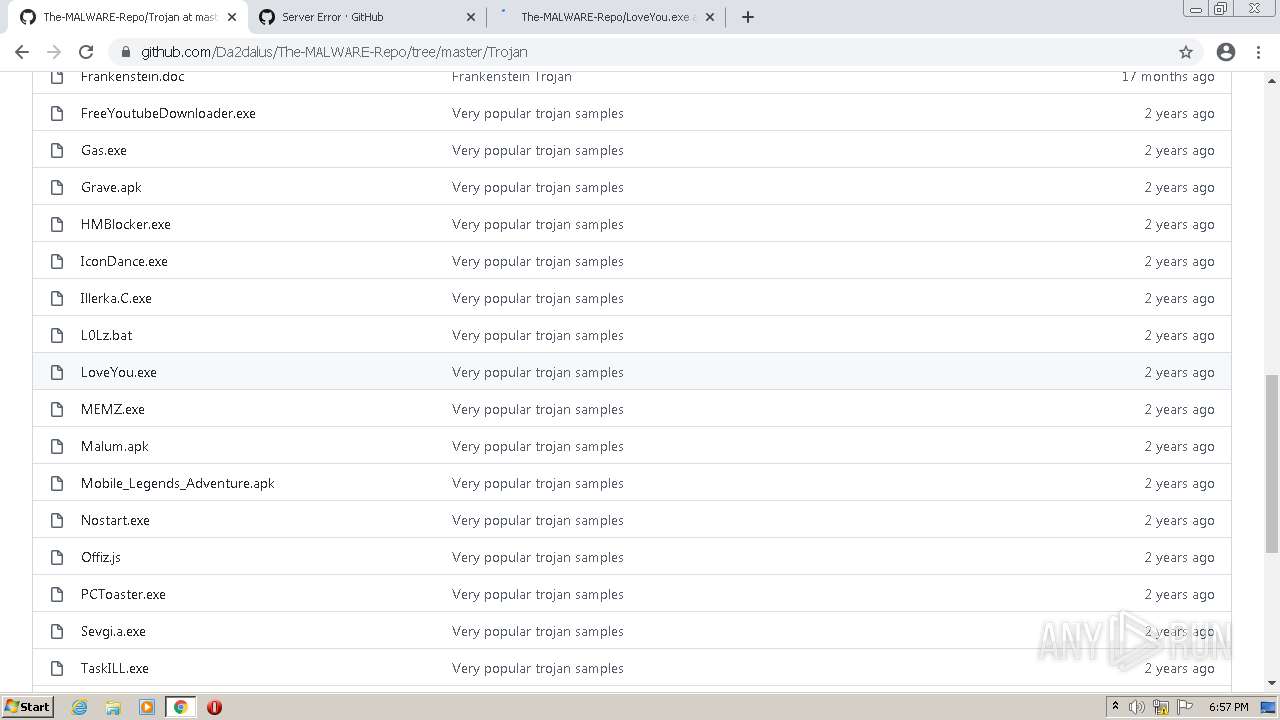This screenshot has height=720, width=1280.
Task: Open the Mobile_Legends_Adventure.apk file link
Action: [x=178, y=483]
